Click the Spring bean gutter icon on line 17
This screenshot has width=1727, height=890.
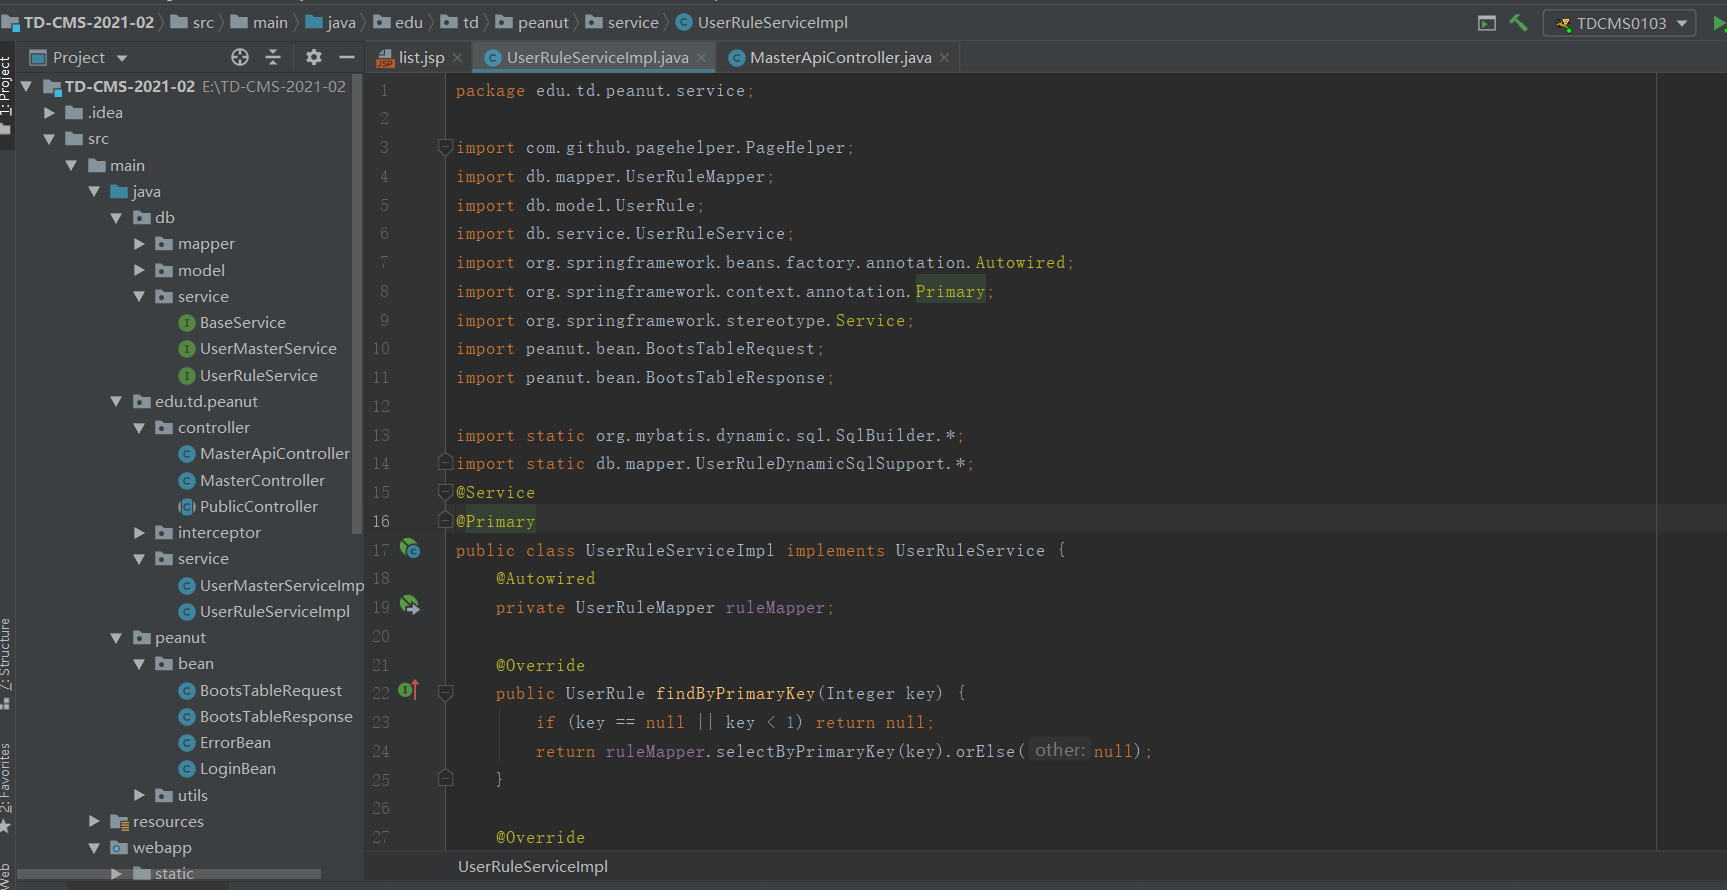coord(410,548)
